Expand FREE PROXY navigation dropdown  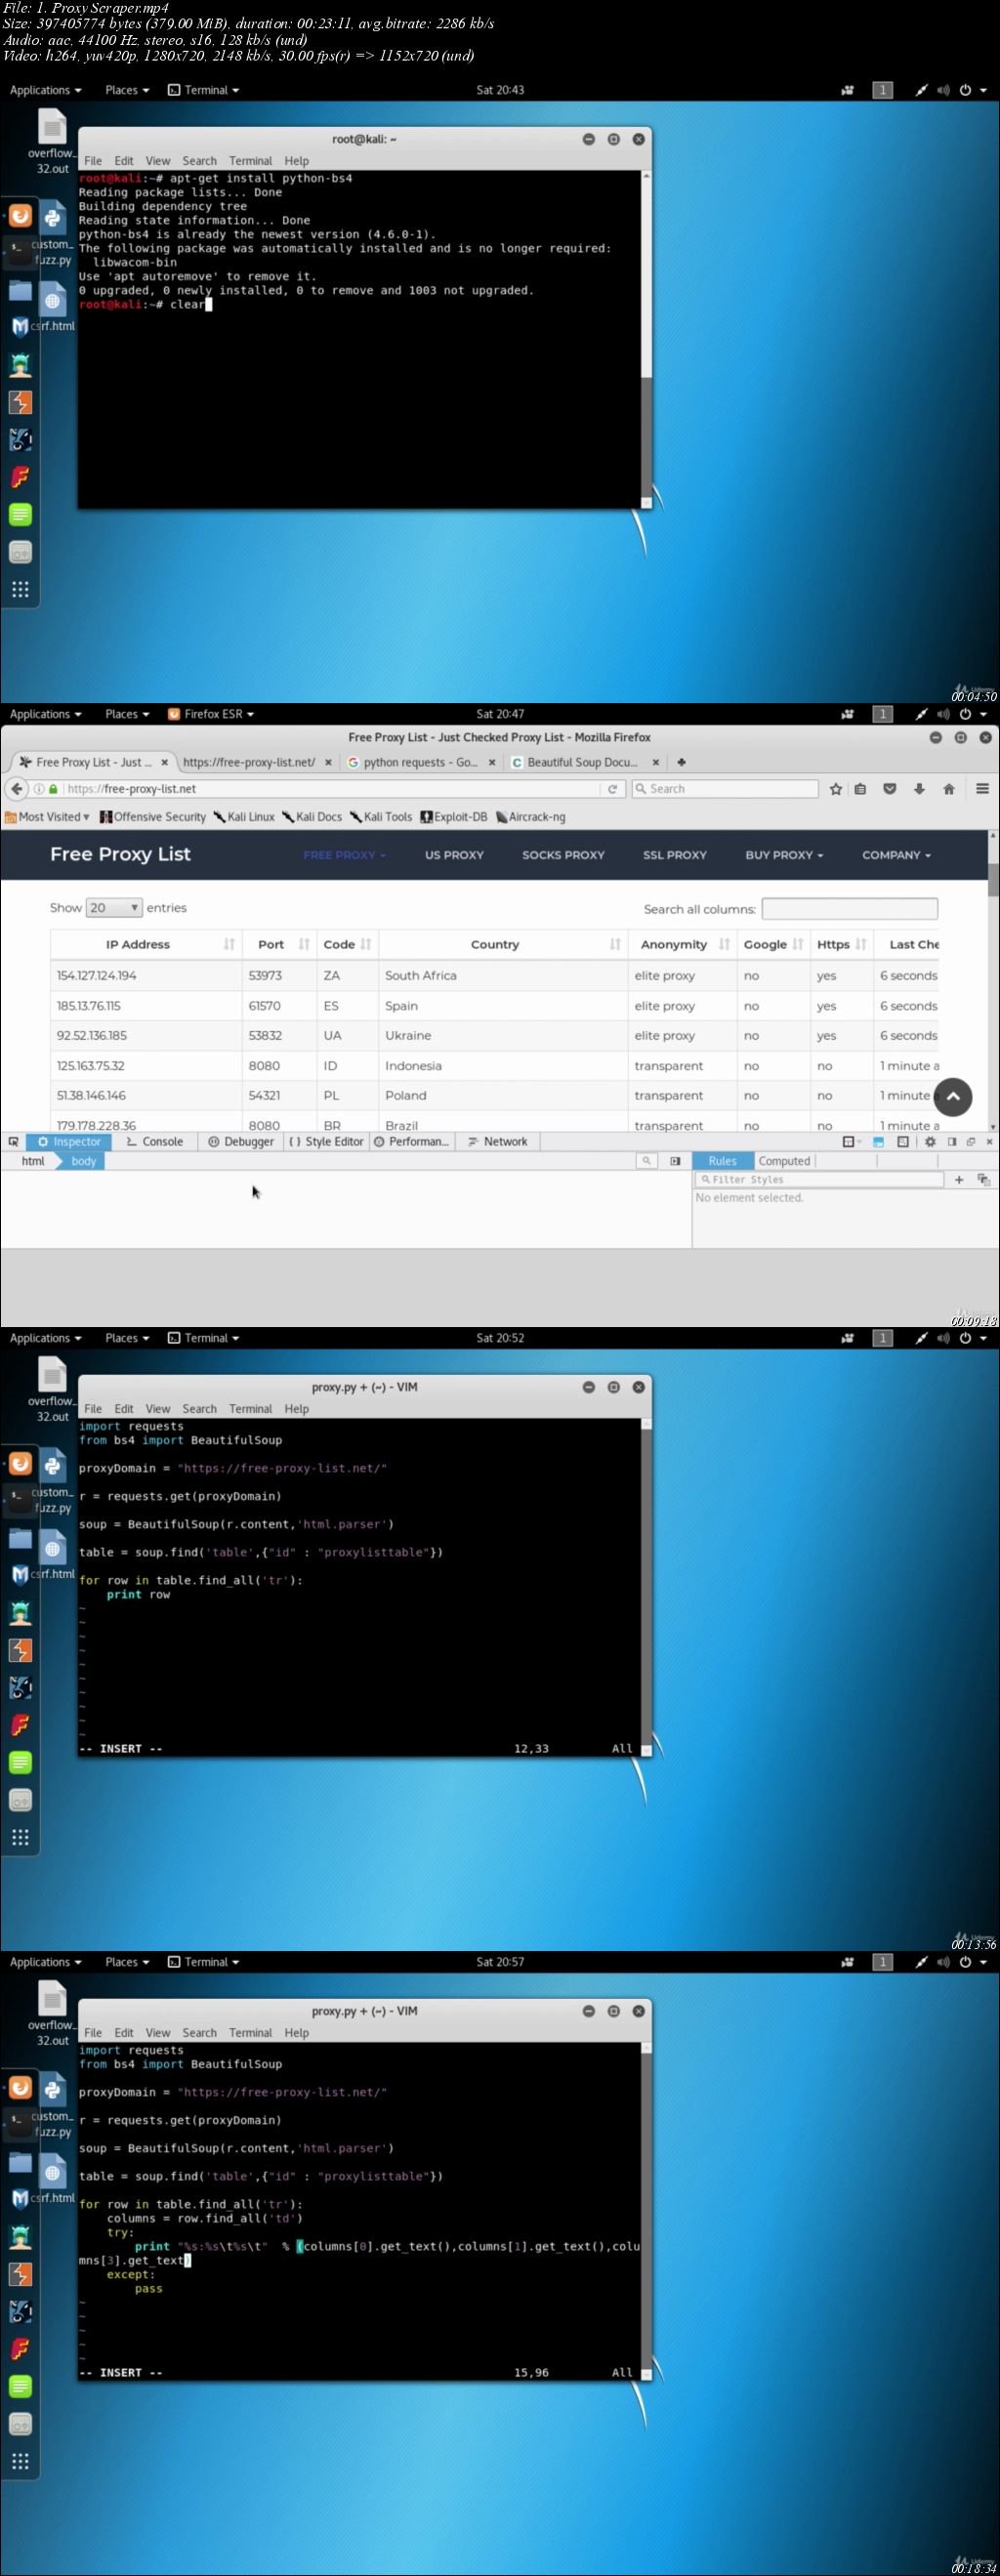(344, 855)
